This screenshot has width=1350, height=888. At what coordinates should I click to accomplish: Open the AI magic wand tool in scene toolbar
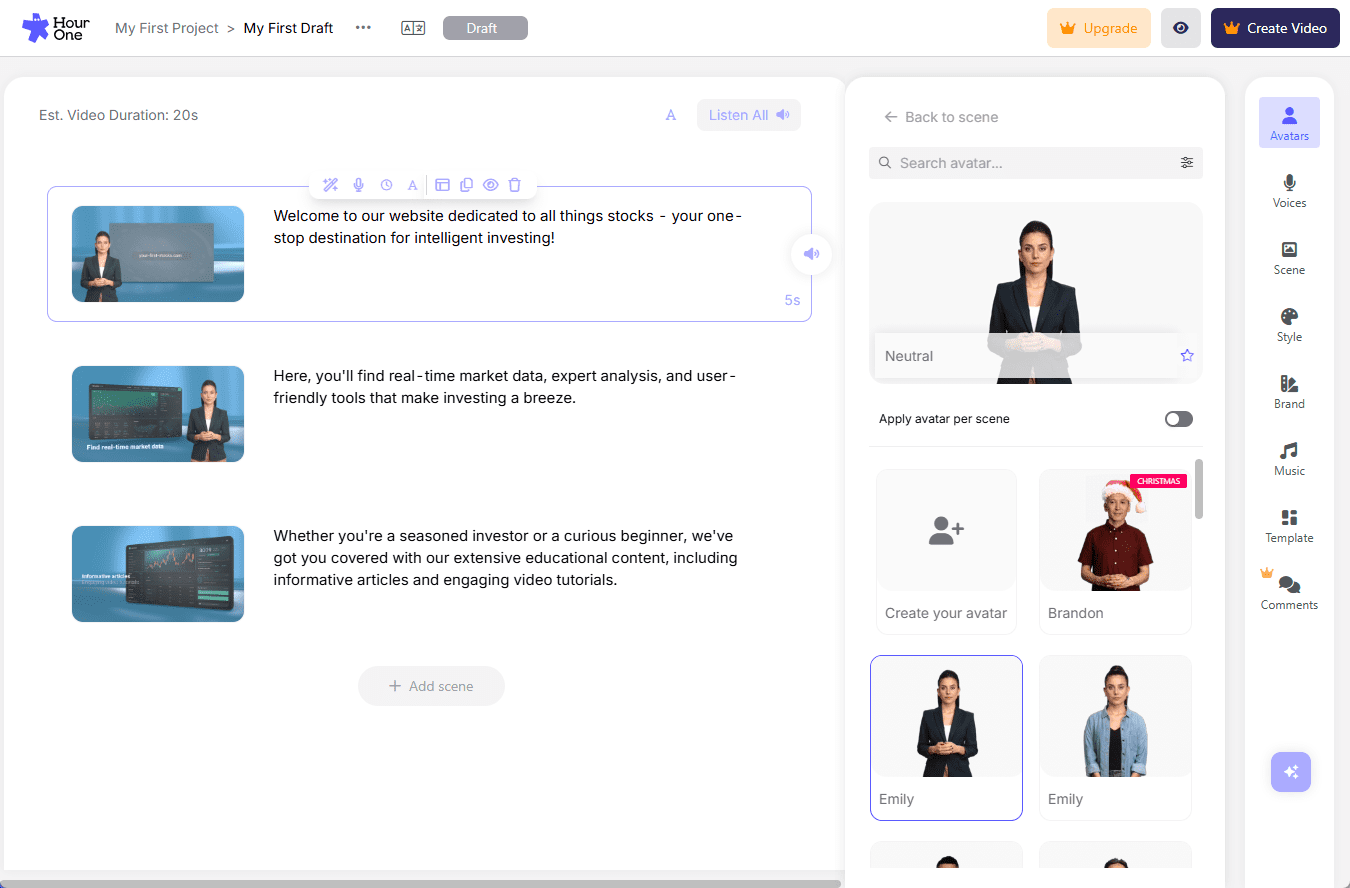click(330, 185)
